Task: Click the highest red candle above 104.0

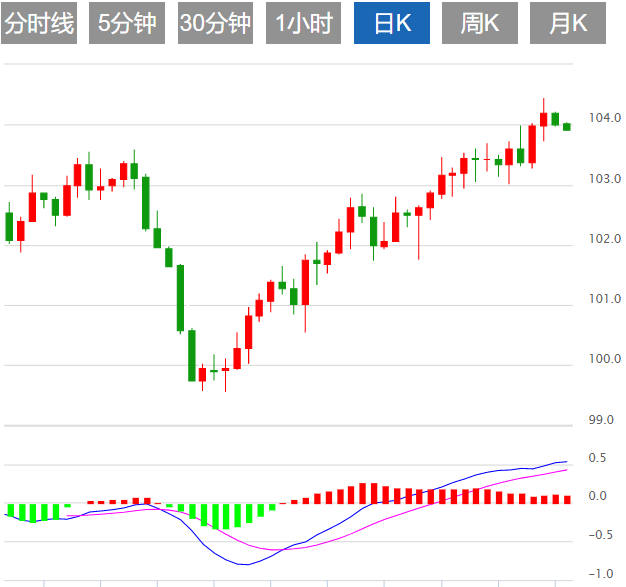Action: coord(544,119)
